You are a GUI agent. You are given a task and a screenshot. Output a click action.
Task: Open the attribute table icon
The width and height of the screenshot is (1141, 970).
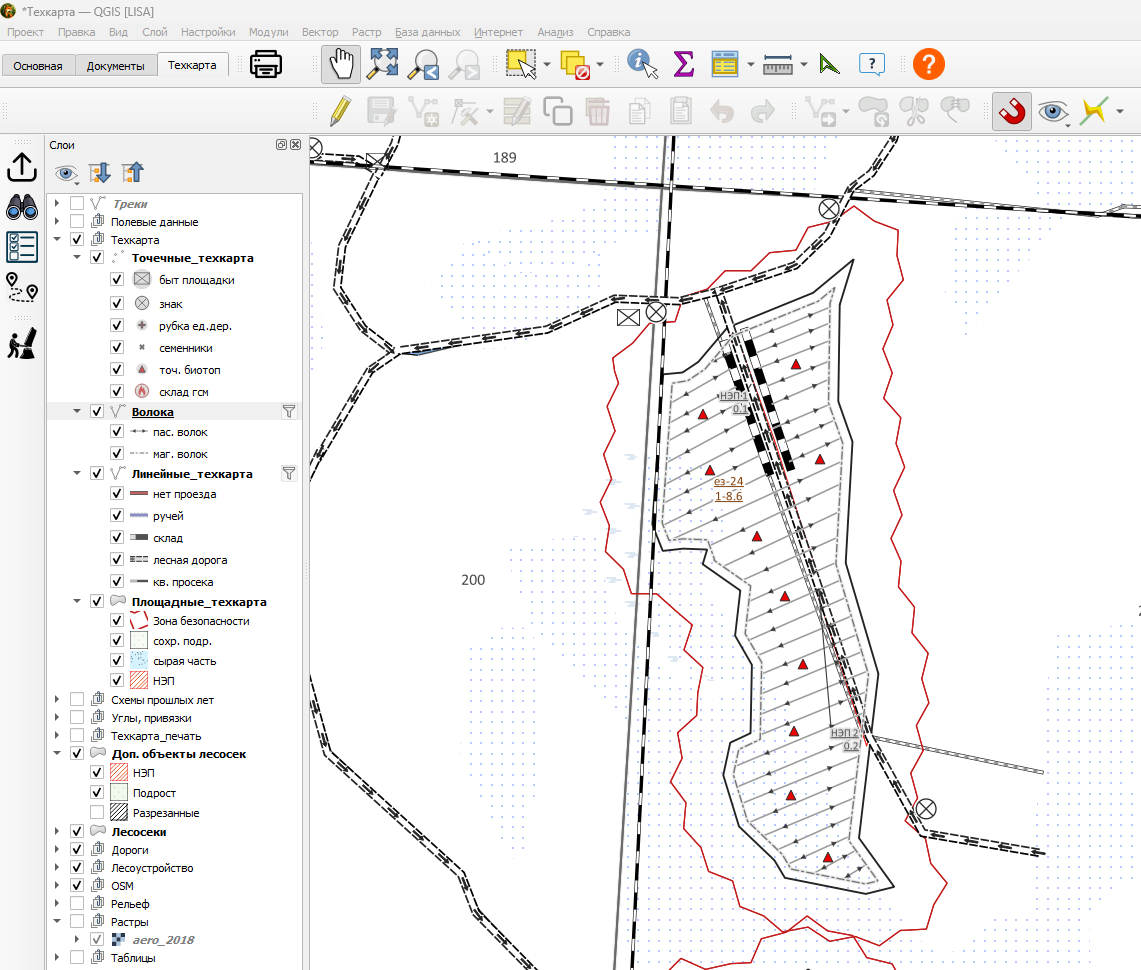pos(725,64)
